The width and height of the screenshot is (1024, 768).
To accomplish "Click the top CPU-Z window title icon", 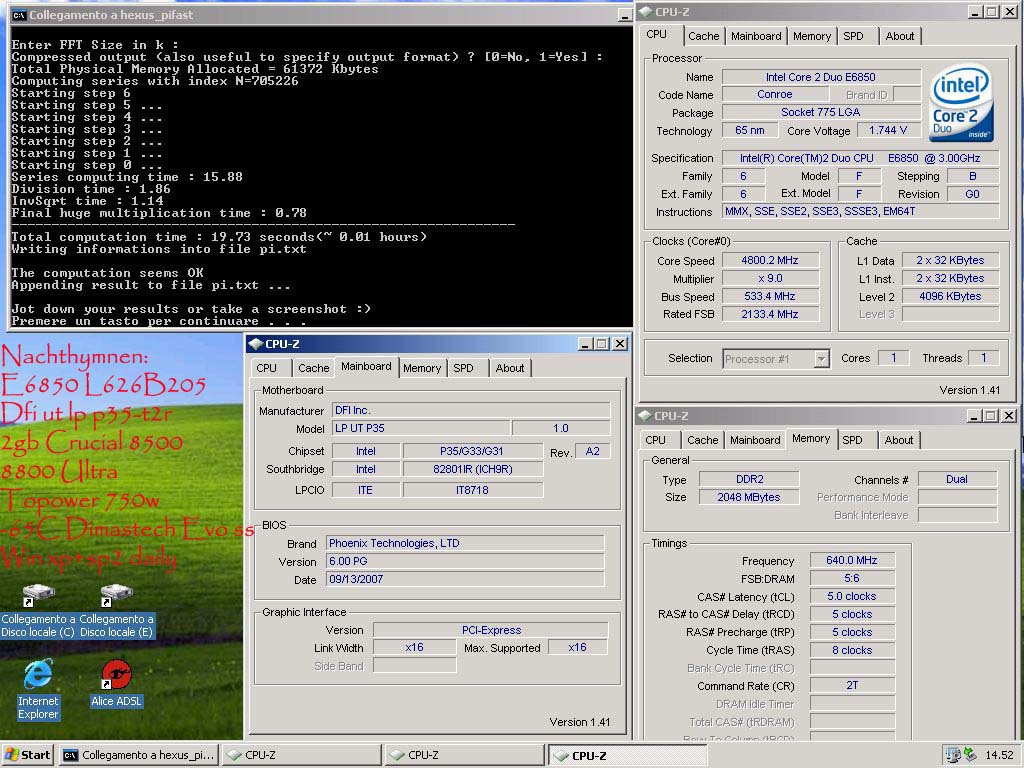I will [x=646, y=12].
